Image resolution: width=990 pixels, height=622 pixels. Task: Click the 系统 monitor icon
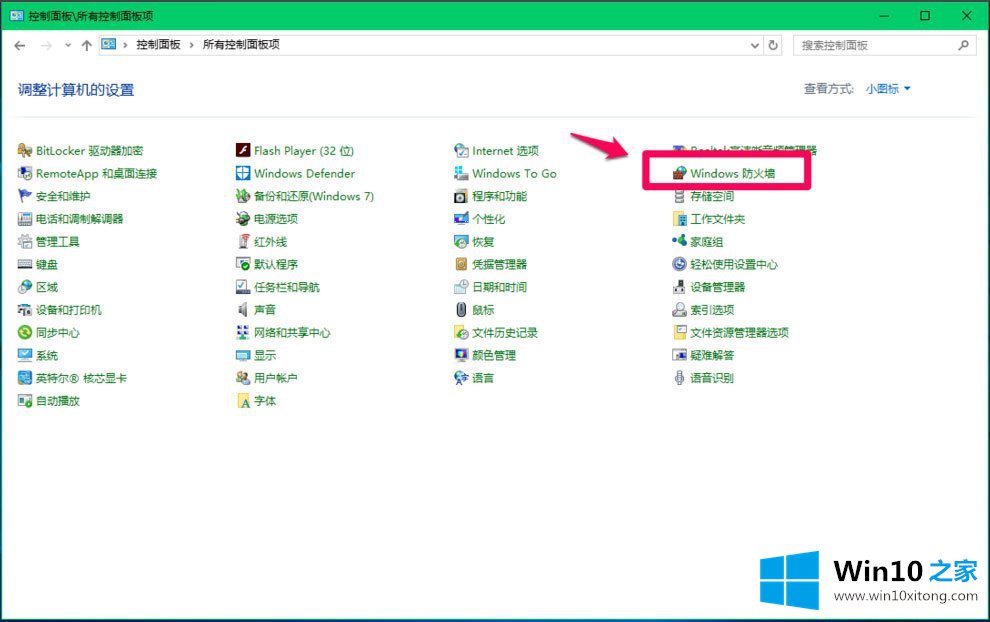(25, 355)
